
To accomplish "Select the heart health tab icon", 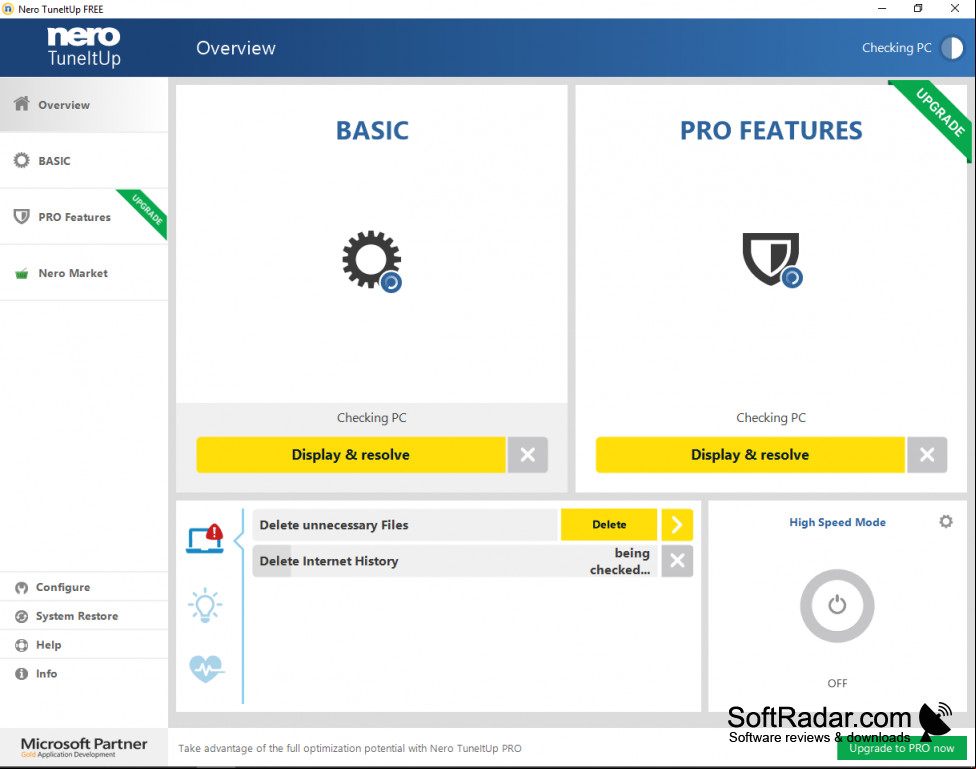I will (207, 669).
